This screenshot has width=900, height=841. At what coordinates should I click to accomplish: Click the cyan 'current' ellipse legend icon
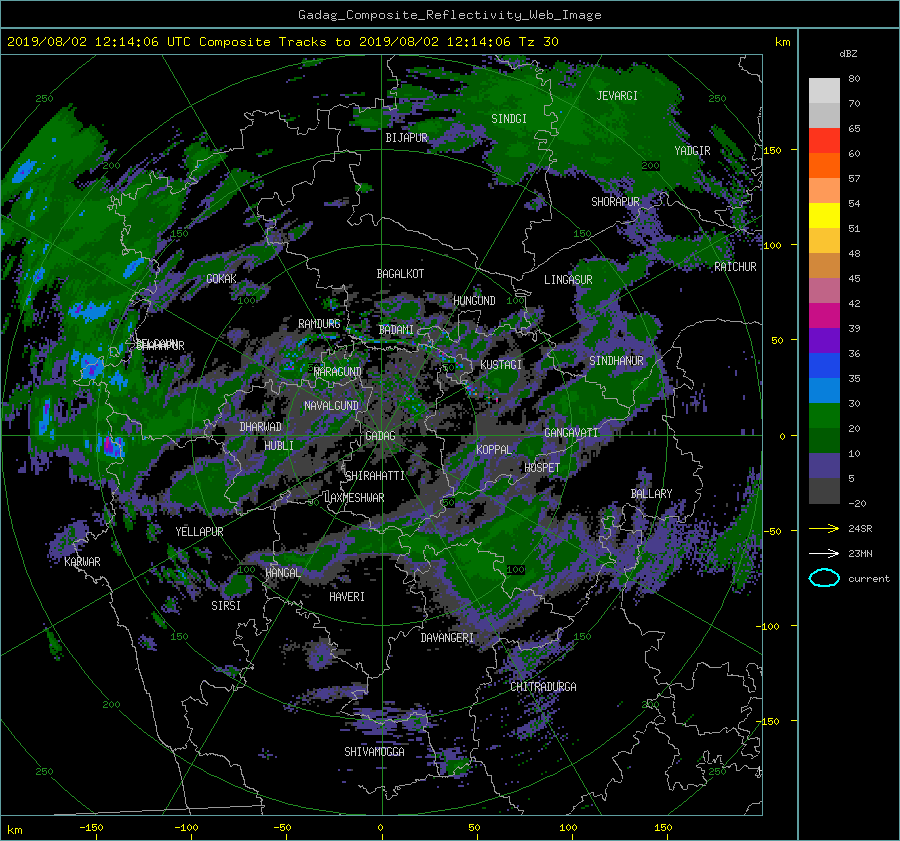[x=824, y=578]
